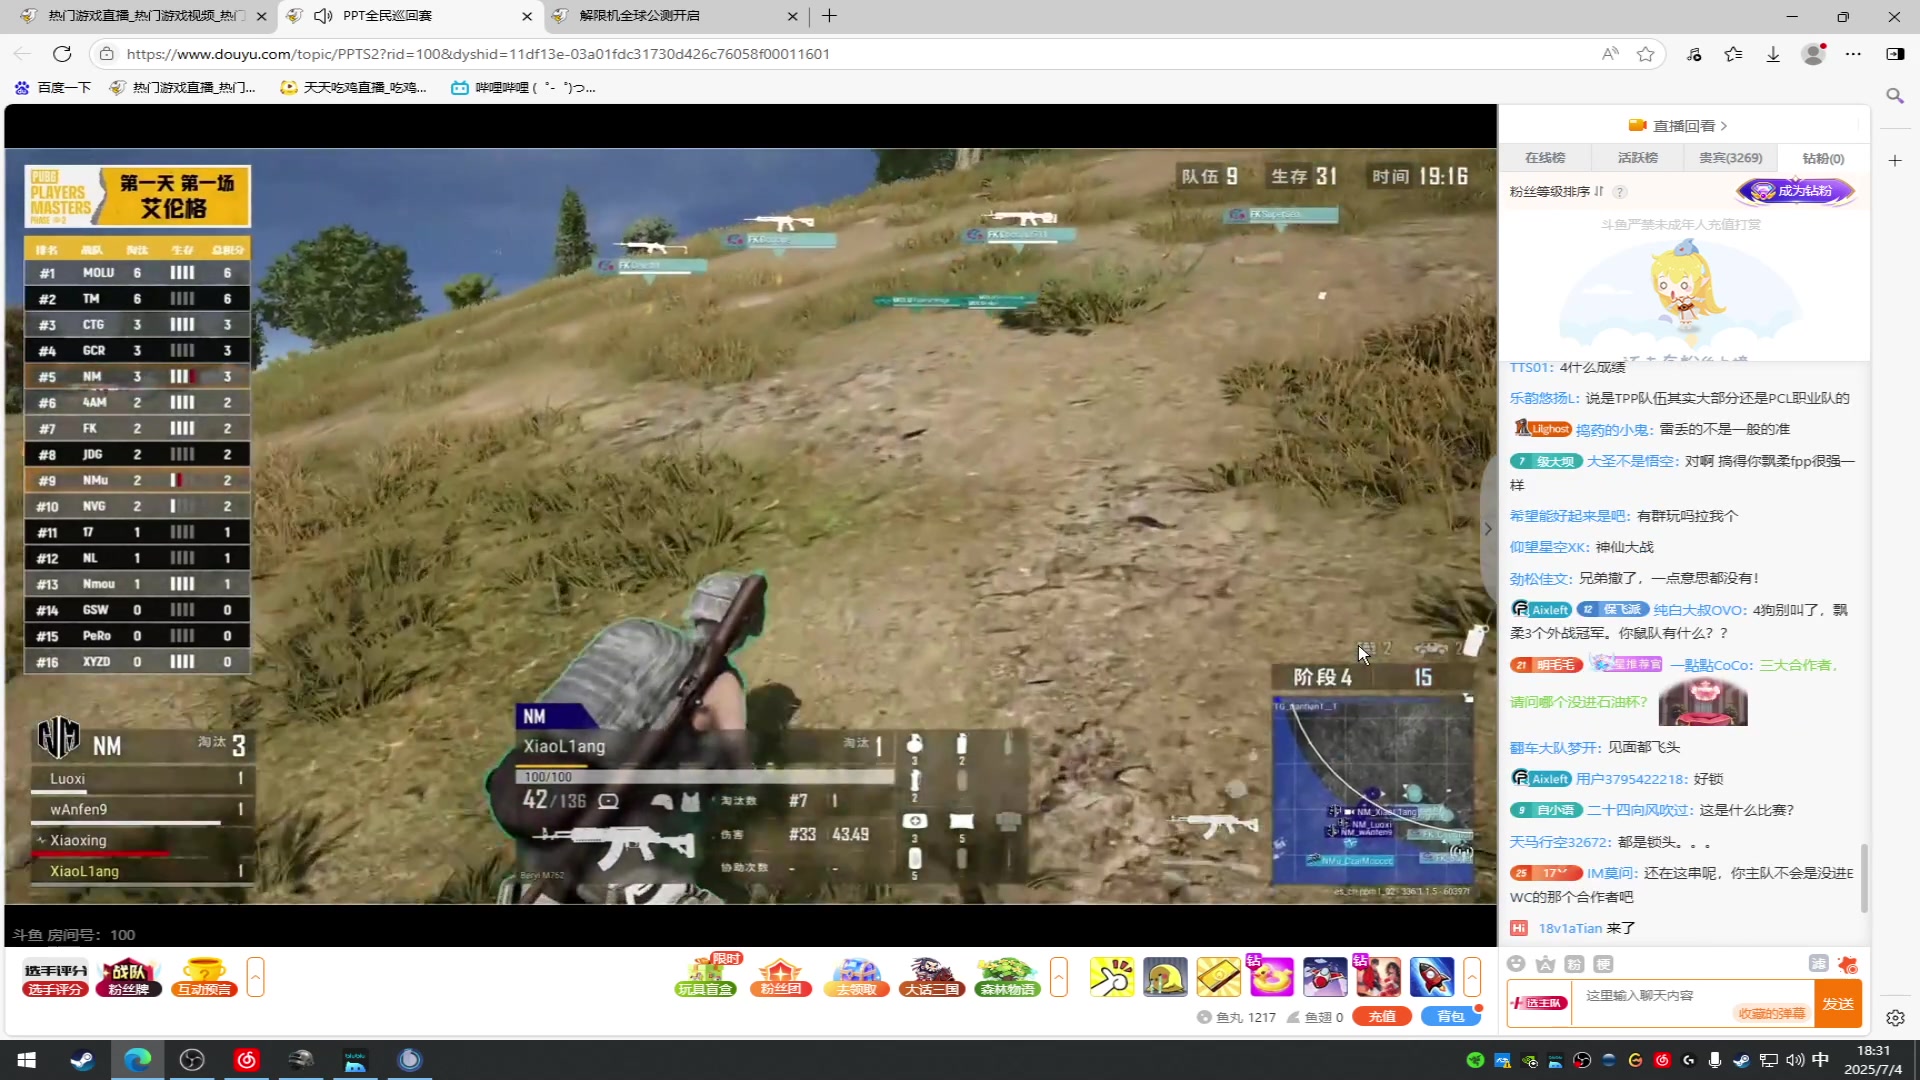Open the read aloud icon in address bar
The width and height of the screenshot is (1920, 1080).
(x=1610, y=54)
